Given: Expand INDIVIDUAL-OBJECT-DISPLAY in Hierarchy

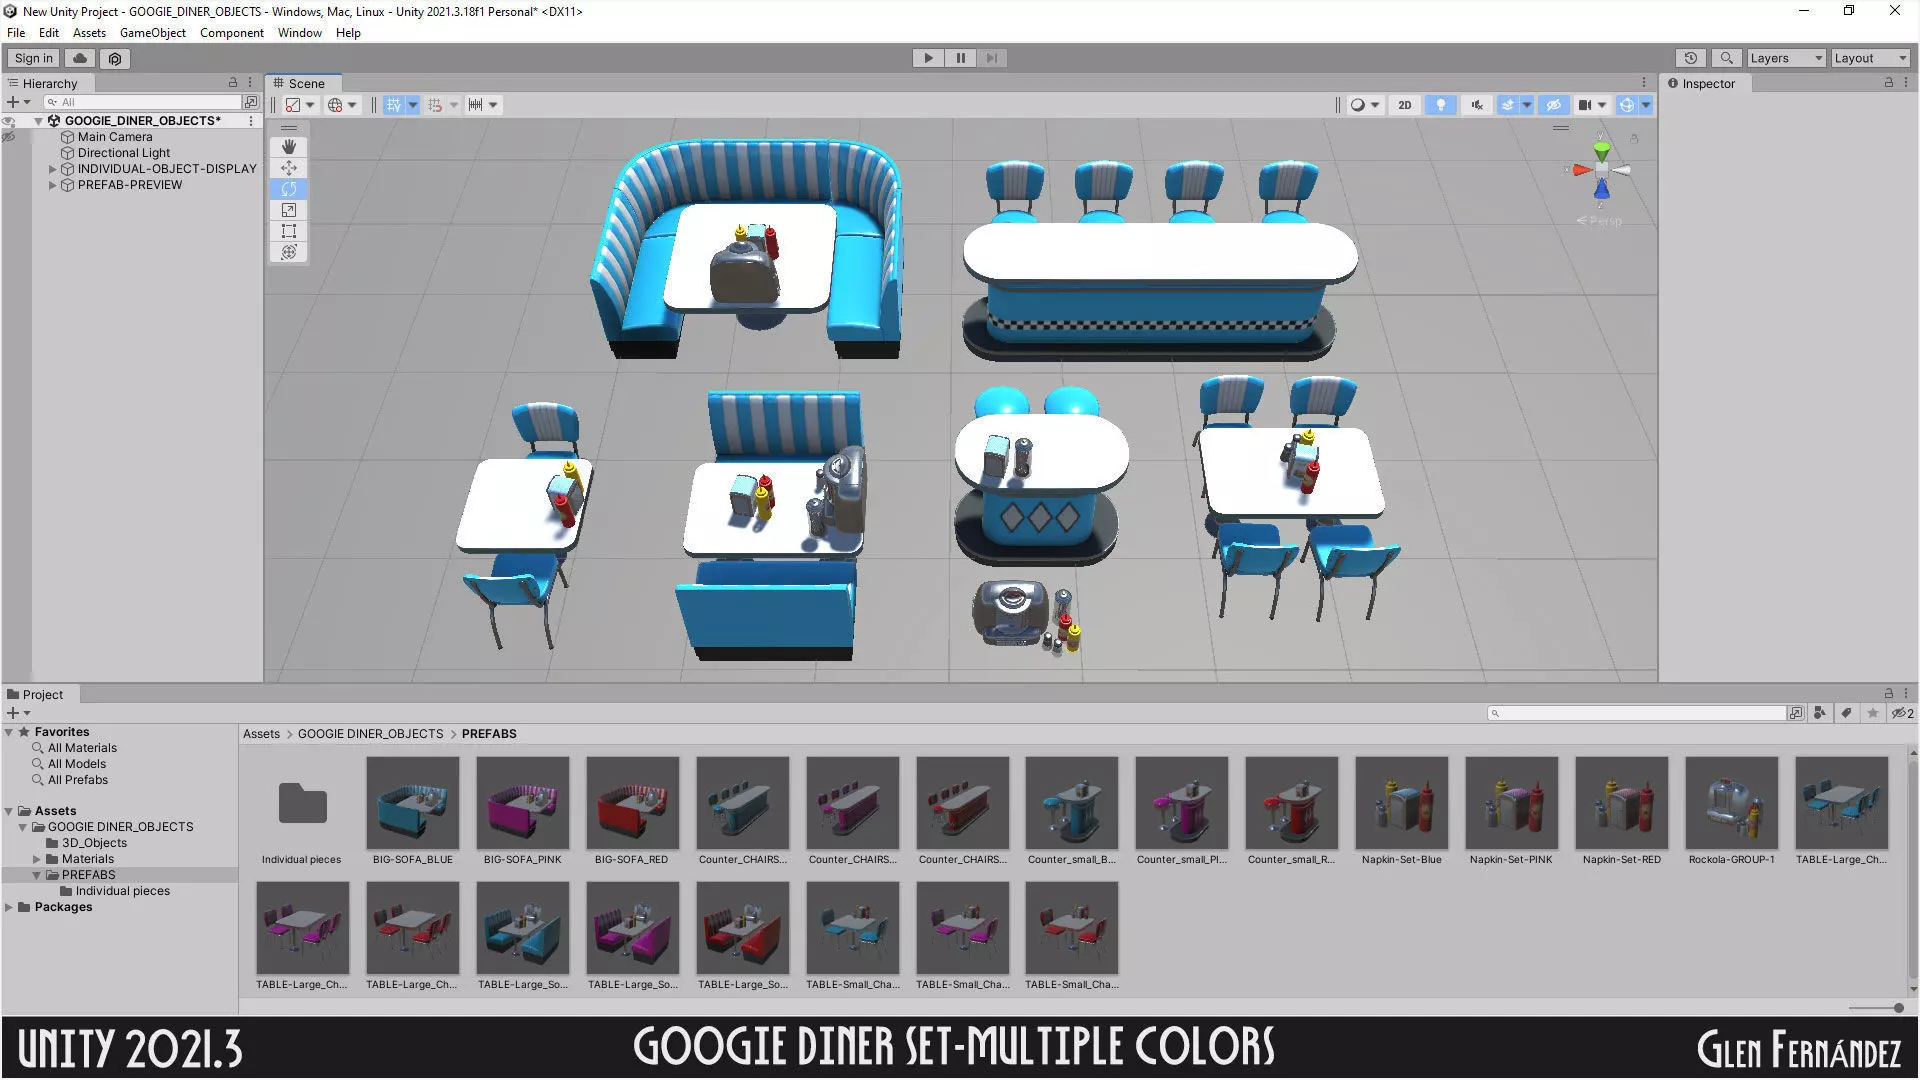Looking at the screenshot, I should [x=53, y=169].
